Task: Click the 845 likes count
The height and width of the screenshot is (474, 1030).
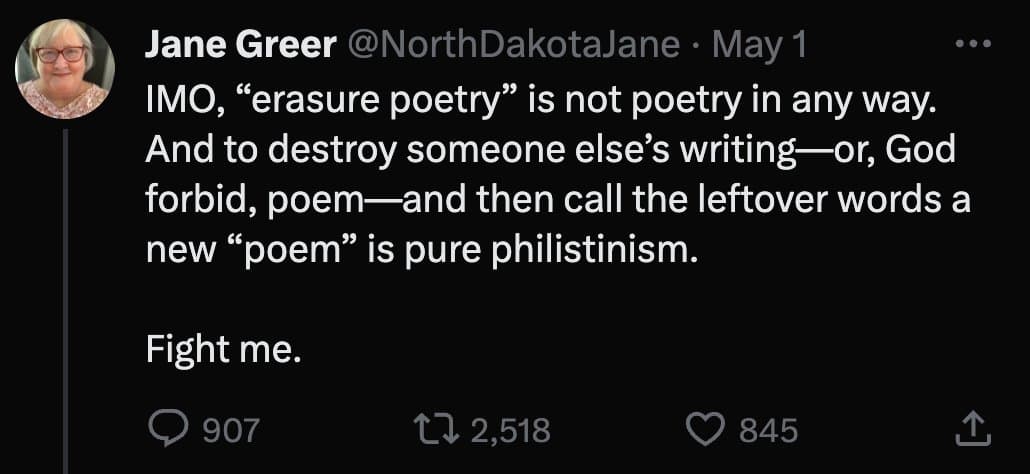Action: click(x=768, y=431)
